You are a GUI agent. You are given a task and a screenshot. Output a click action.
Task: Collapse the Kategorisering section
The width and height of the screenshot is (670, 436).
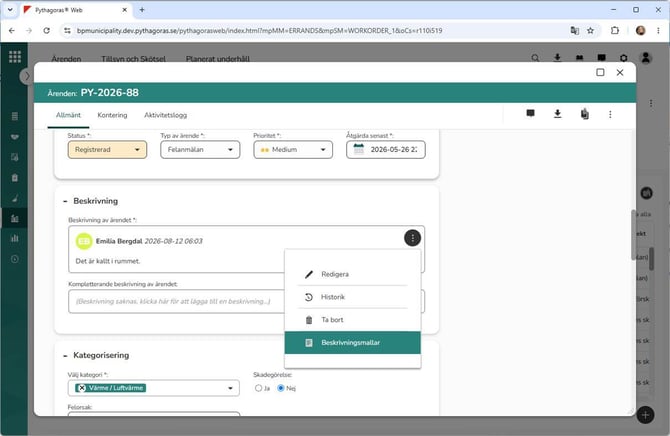(65, 356)
